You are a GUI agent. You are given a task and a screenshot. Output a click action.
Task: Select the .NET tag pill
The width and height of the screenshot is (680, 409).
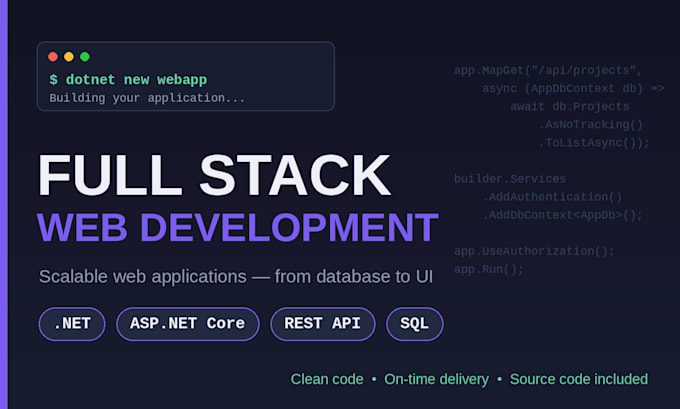(x=72, y=324)
